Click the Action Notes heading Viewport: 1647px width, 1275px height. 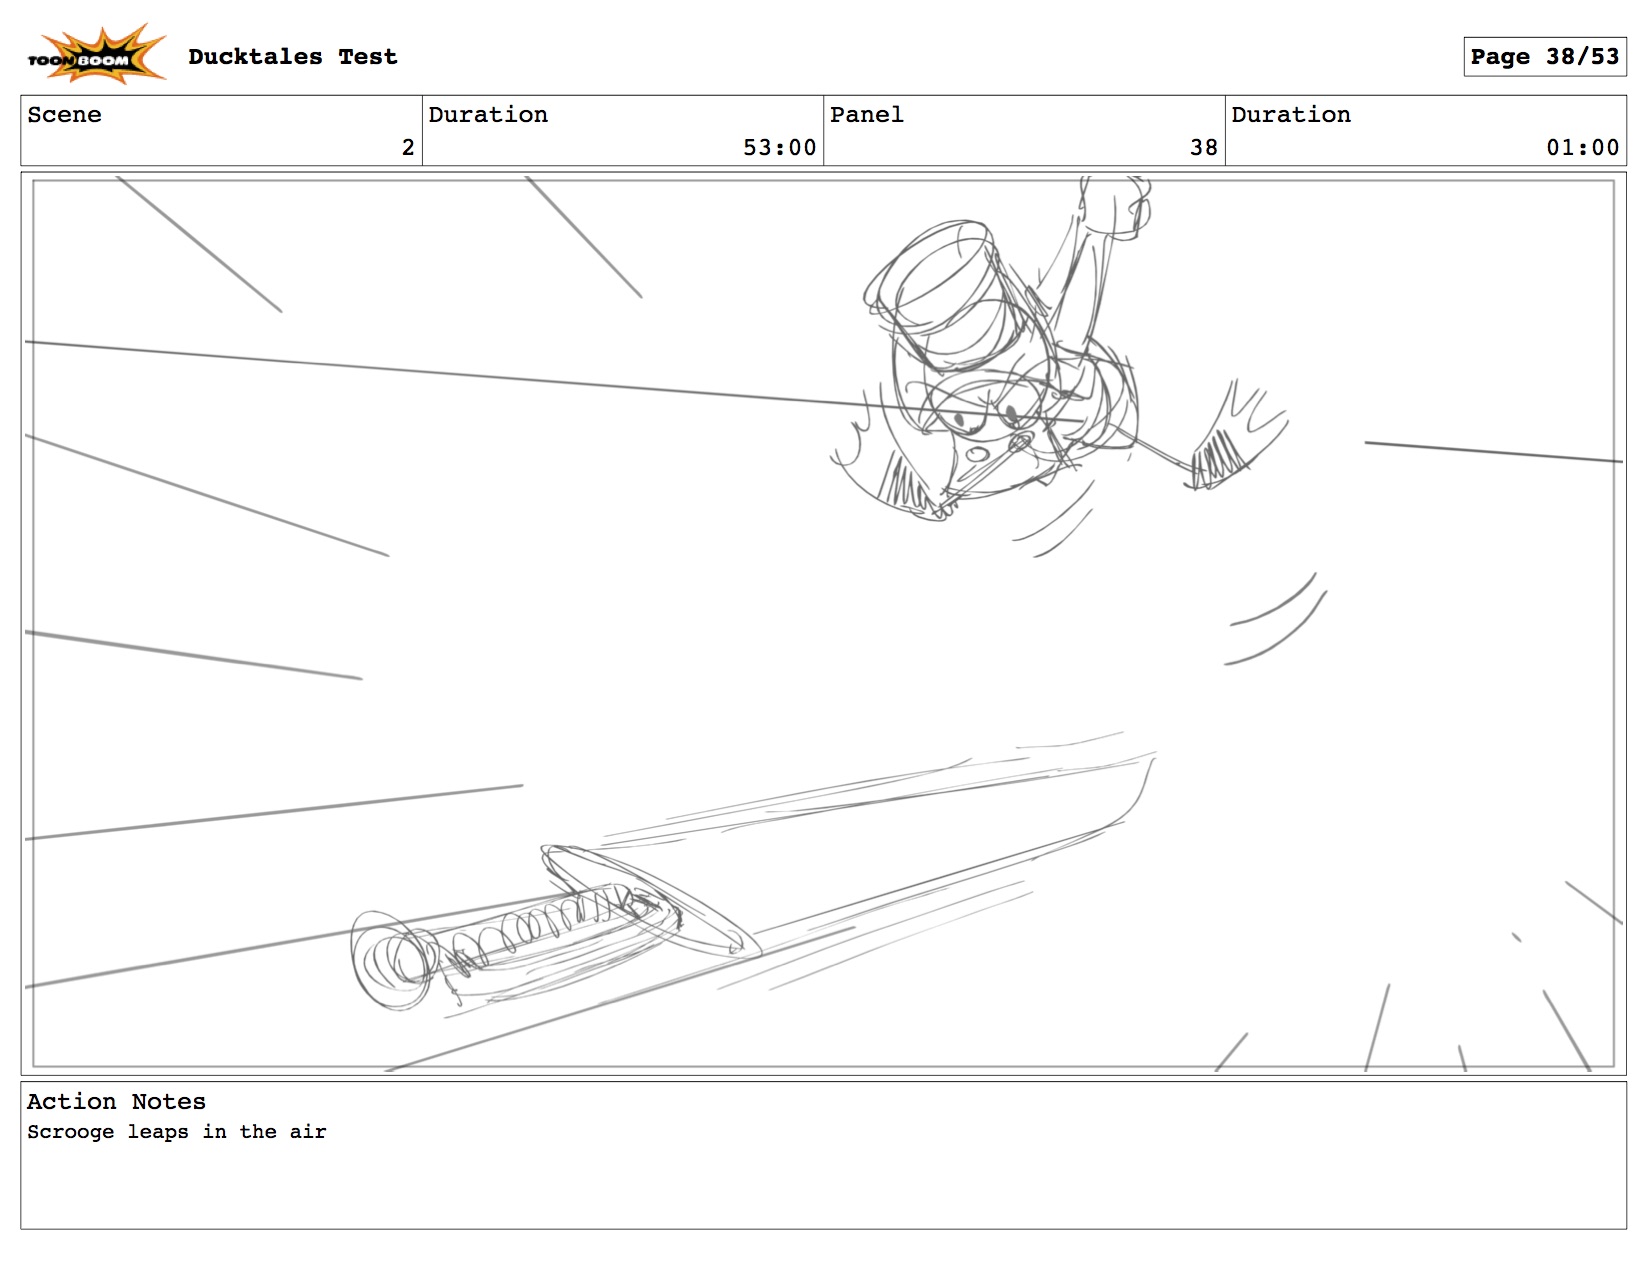point(116,1102)
